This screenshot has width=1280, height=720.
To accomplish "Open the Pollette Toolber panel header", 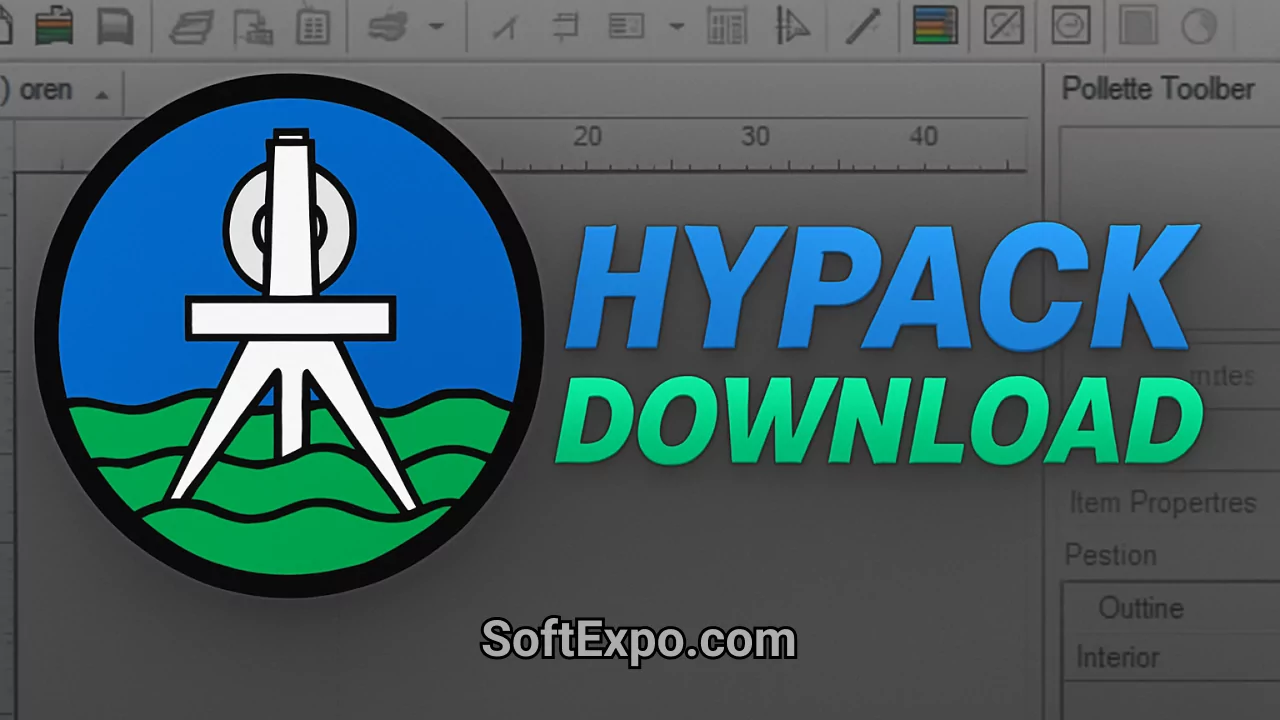I will point(1160,89).
